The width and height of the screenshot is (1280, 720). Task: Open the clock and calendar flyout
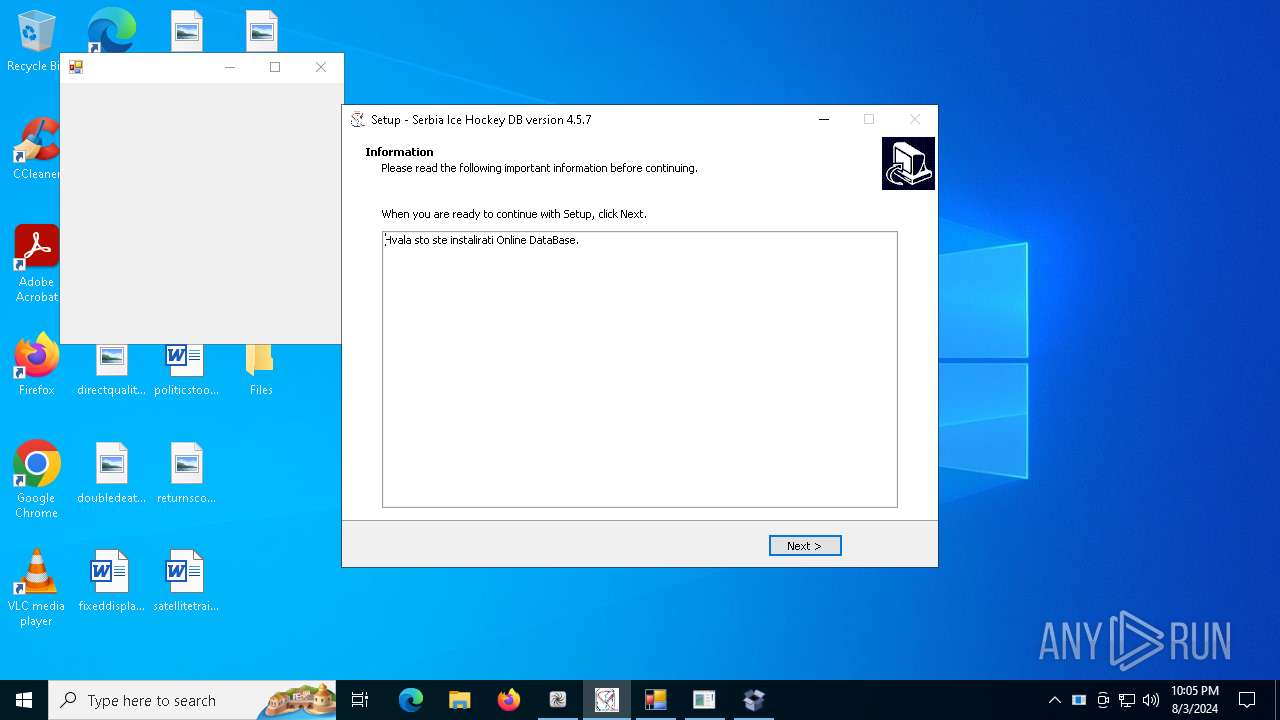click(1194, 700)
